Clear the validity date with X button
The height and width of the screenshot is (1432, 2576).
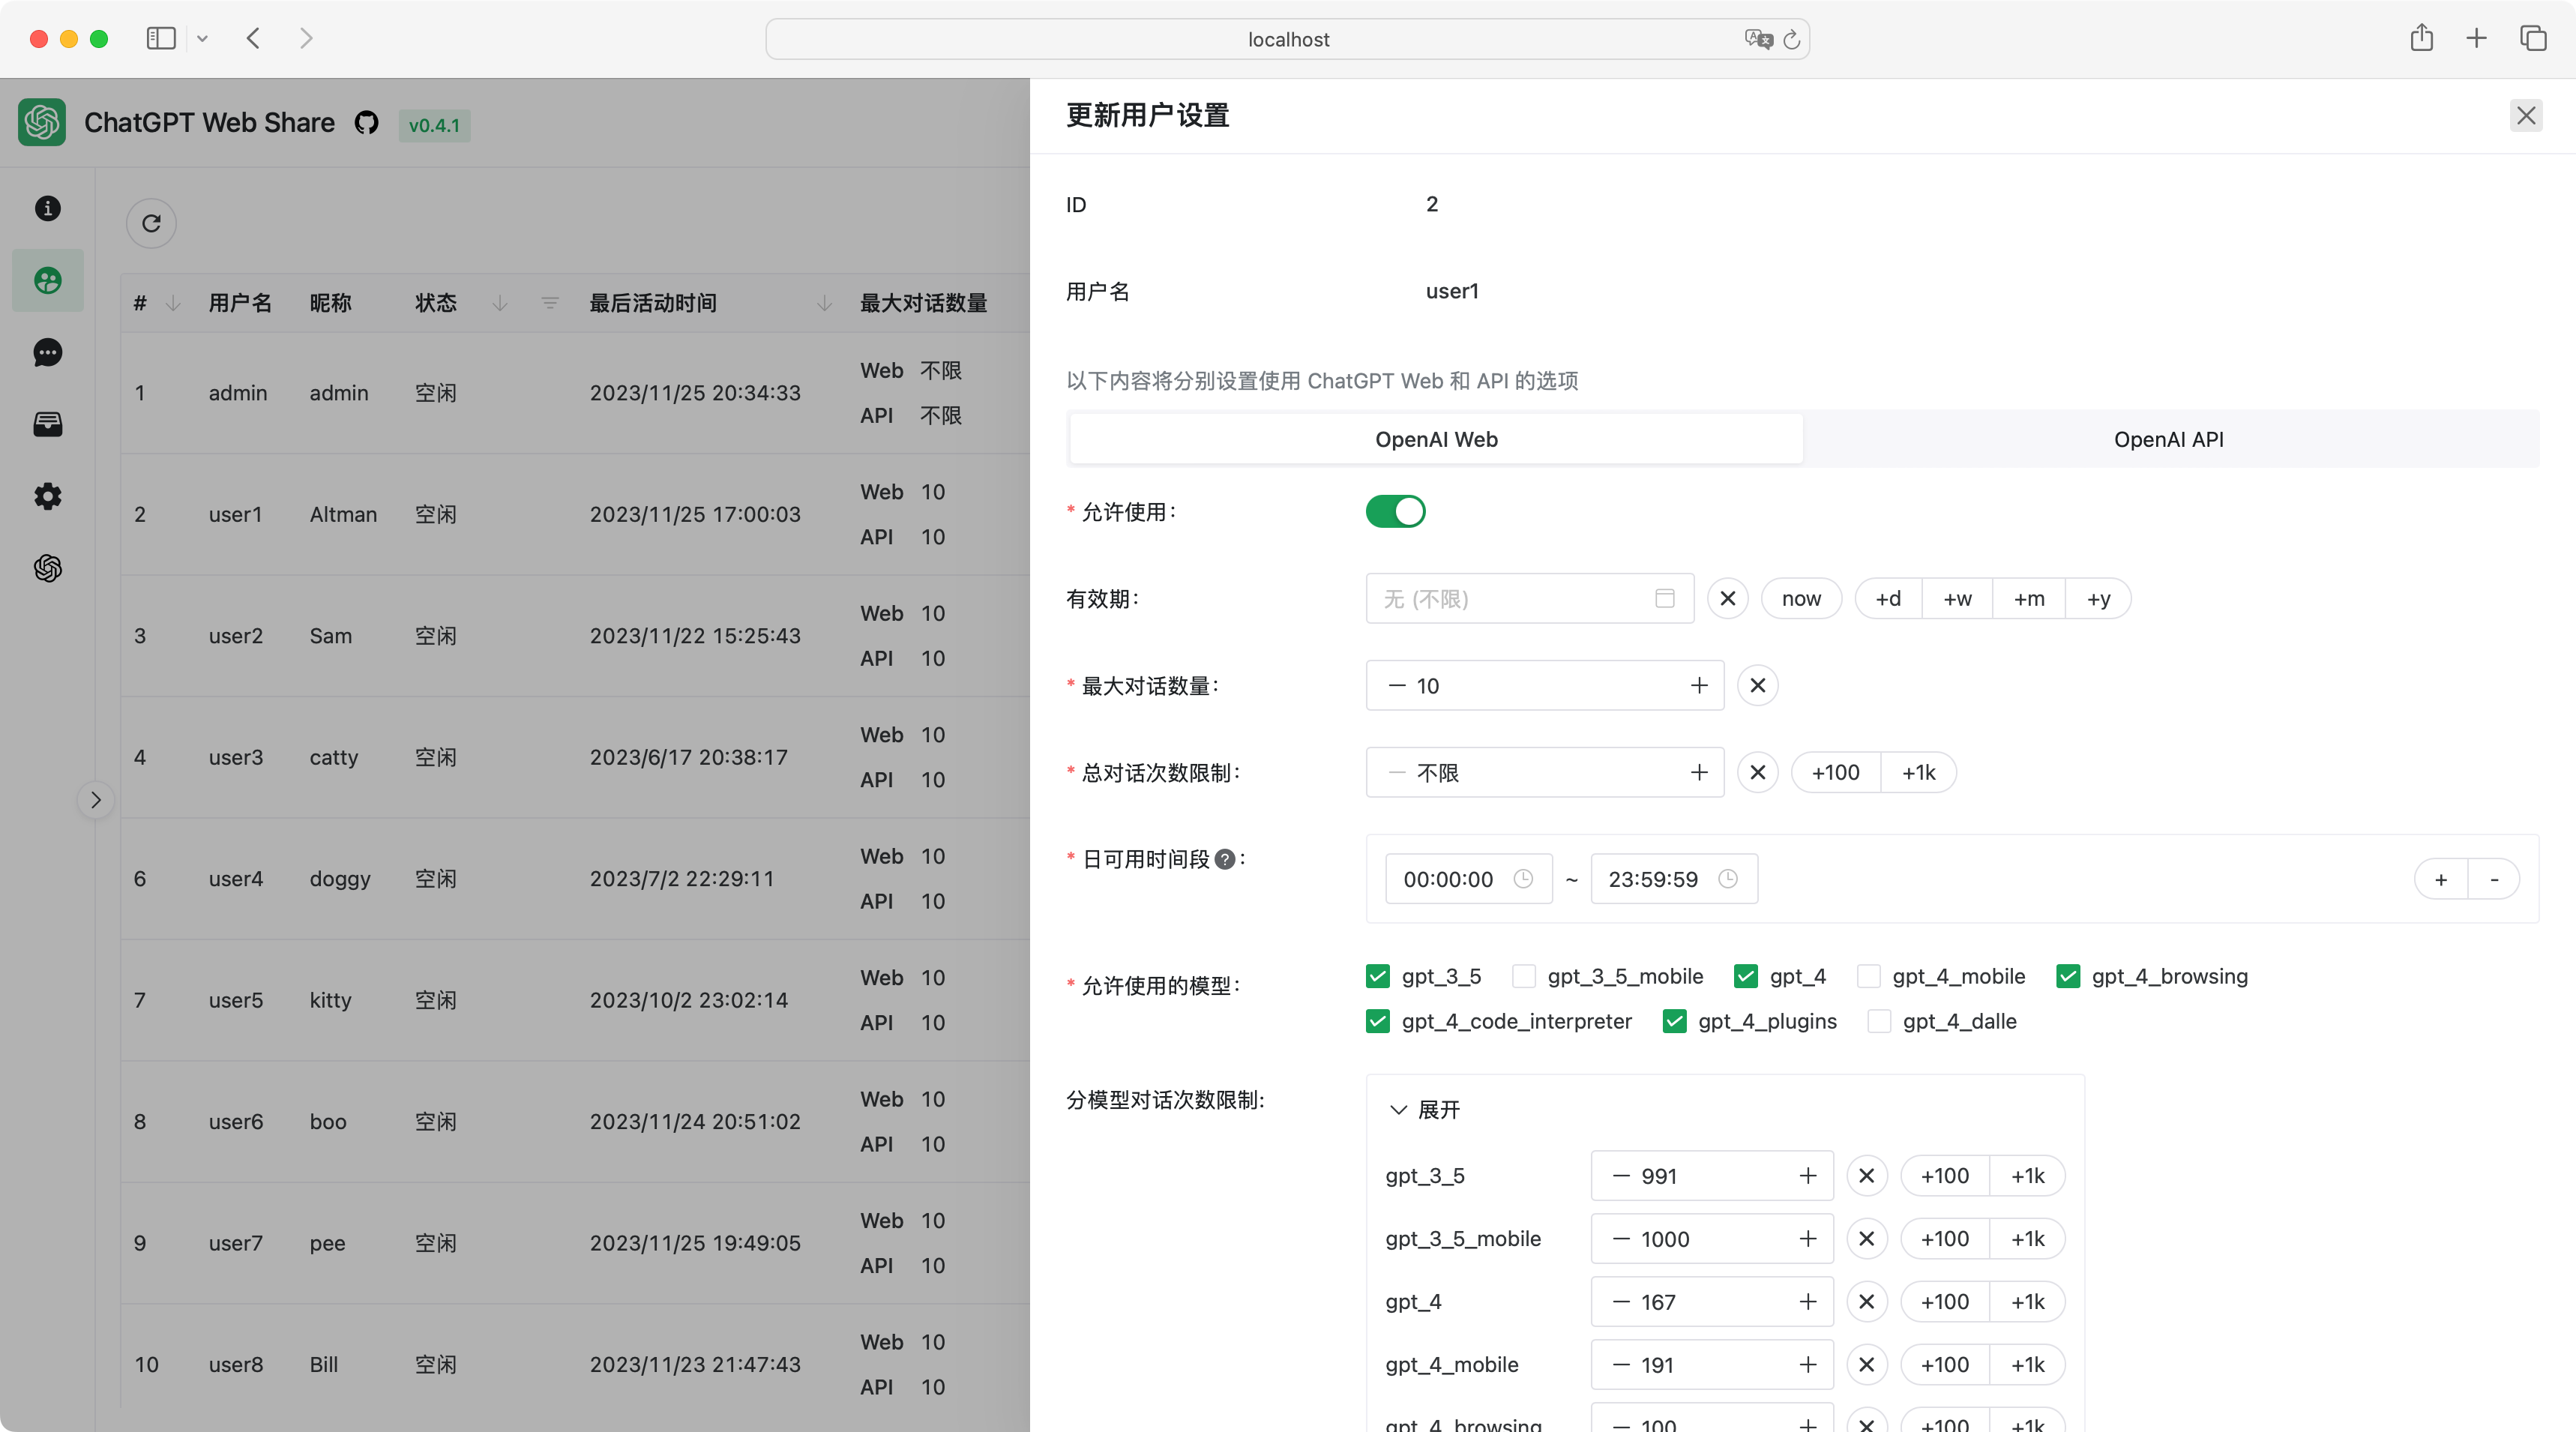pos(1727,598)
